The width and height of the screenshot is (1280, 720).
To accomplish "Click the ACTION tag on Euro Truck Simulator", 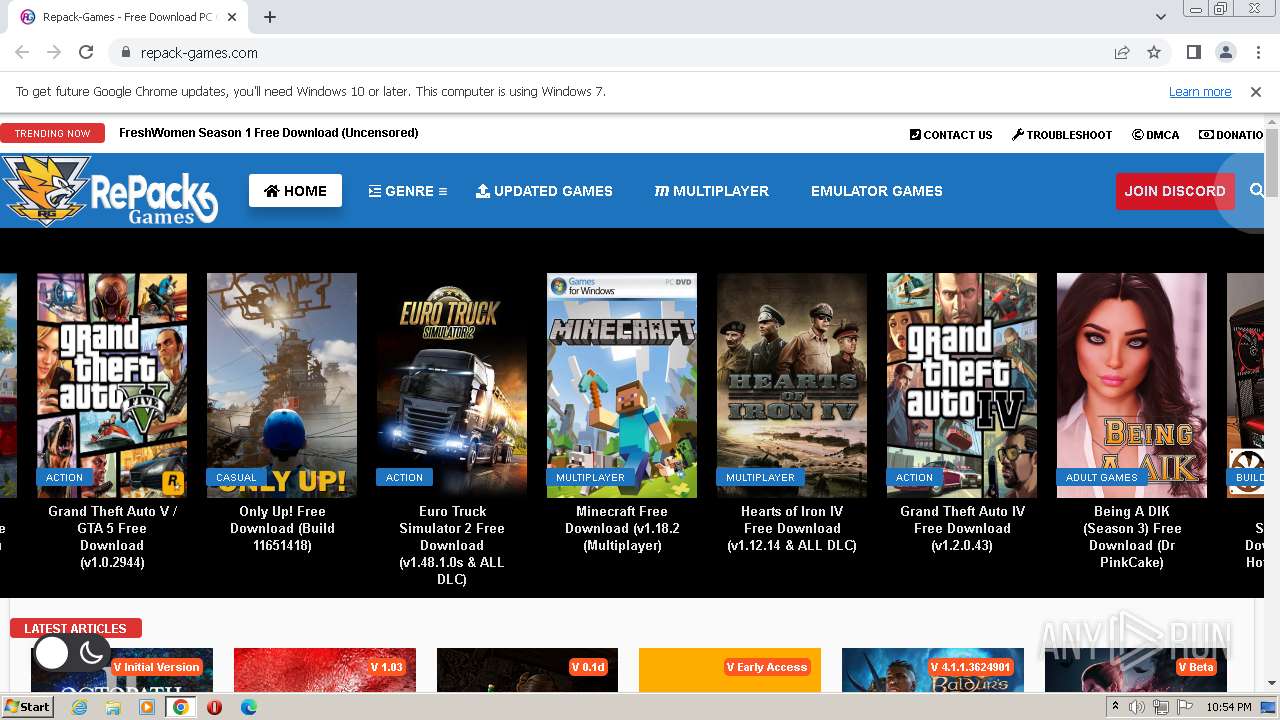I will [x=404, y=478].
